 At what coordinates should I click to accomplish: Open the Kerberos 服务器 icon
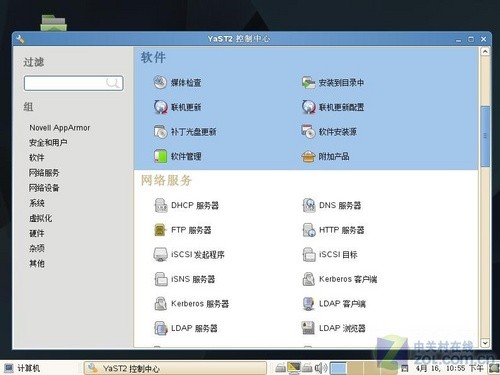coord(161,304)
